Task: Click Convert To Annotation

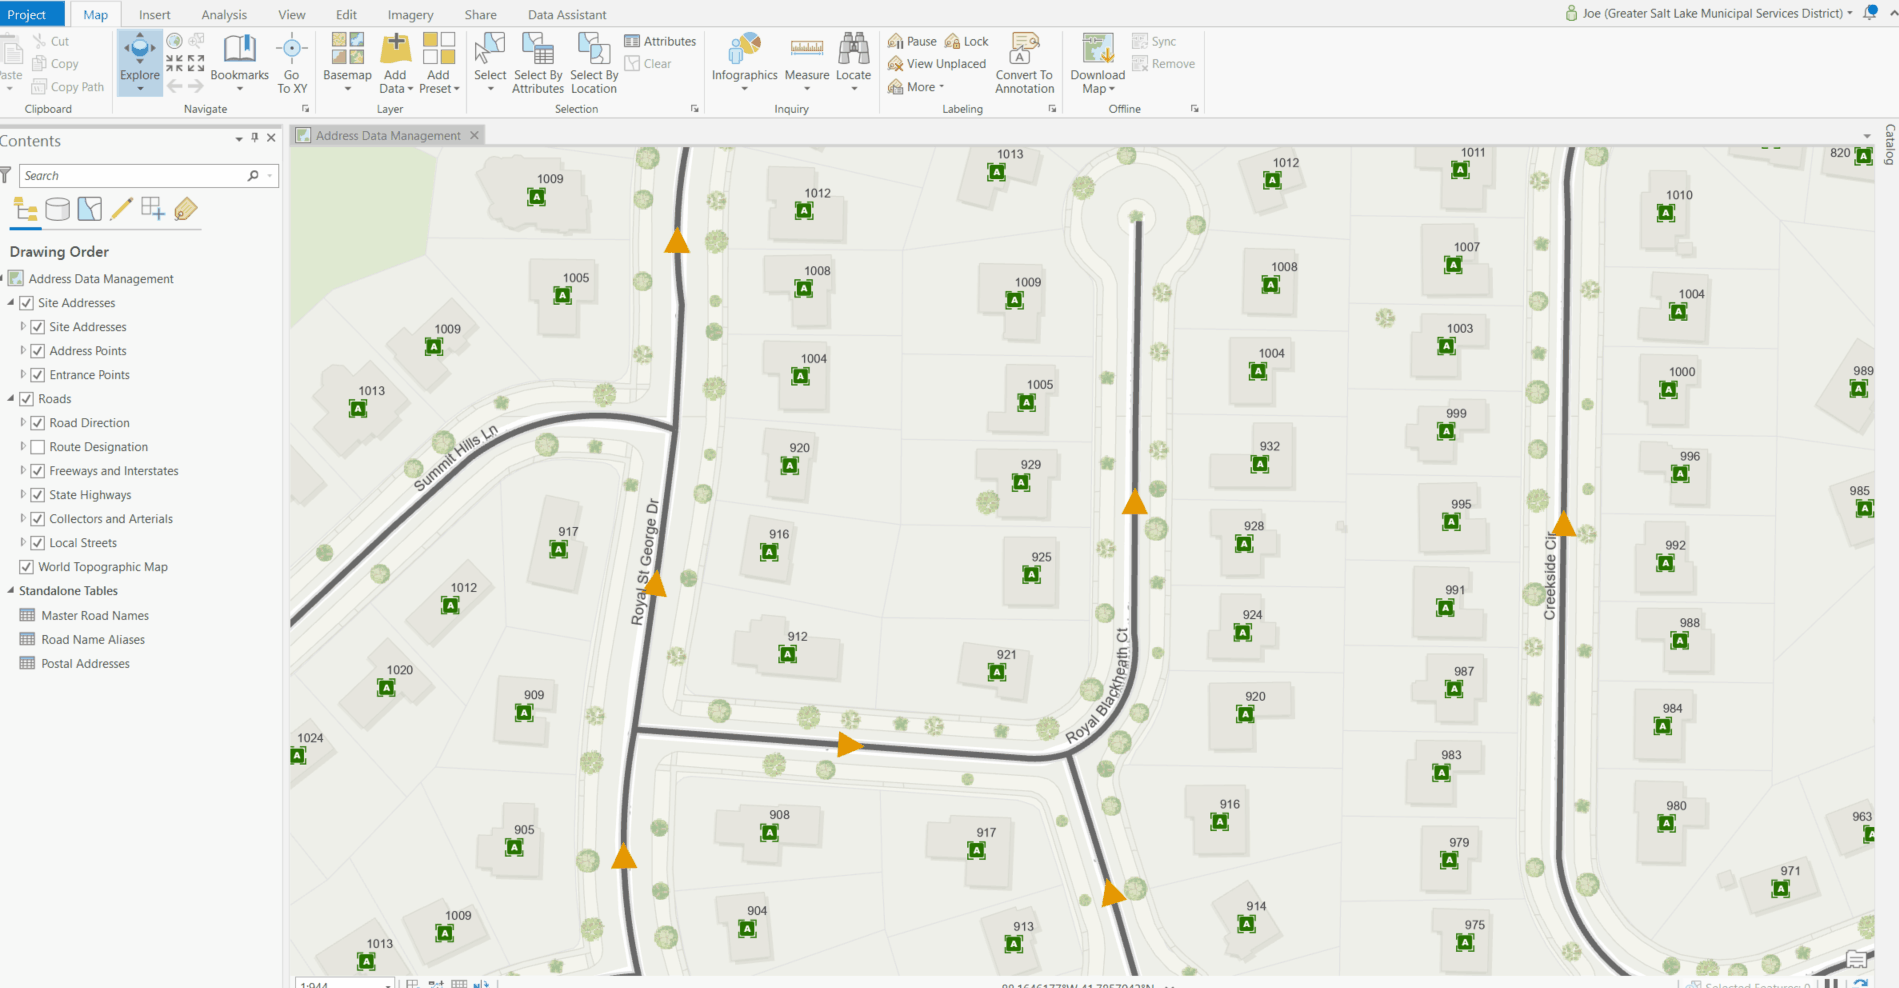Action: [1024, 63]
